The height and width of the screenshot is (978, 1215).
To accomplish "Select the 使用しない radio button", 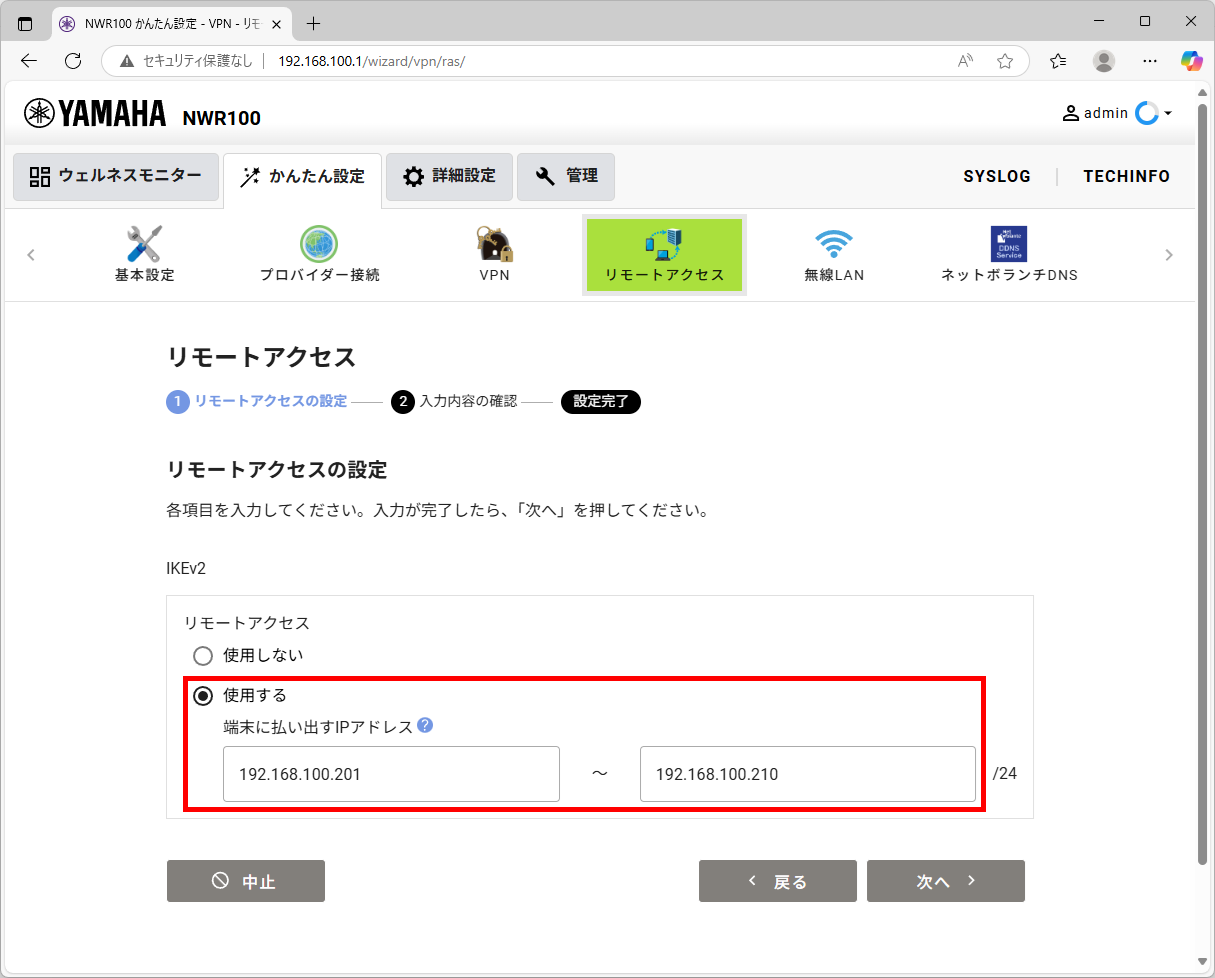I will [x=203, y=656].
